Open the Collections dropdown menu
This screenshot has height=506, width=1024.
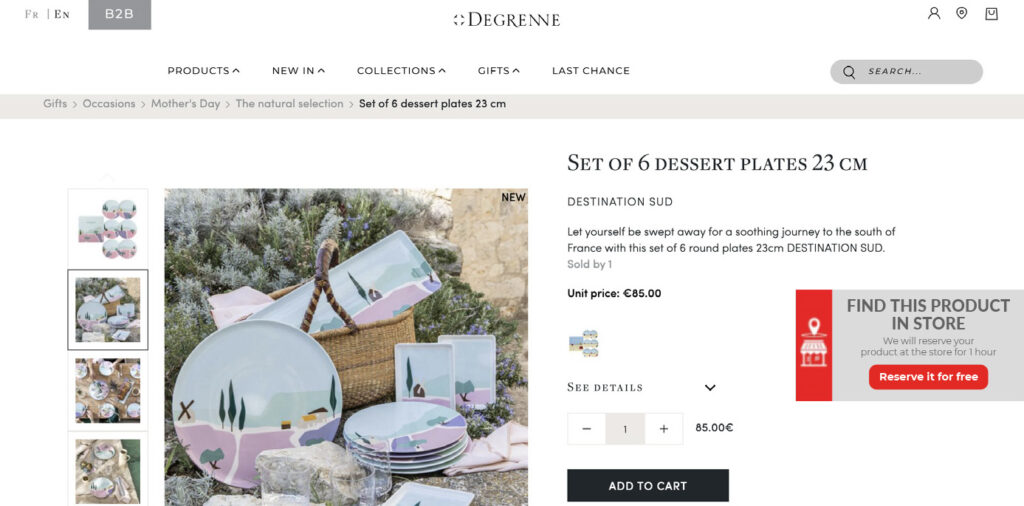pyautogui.click(x=401, y=71)
